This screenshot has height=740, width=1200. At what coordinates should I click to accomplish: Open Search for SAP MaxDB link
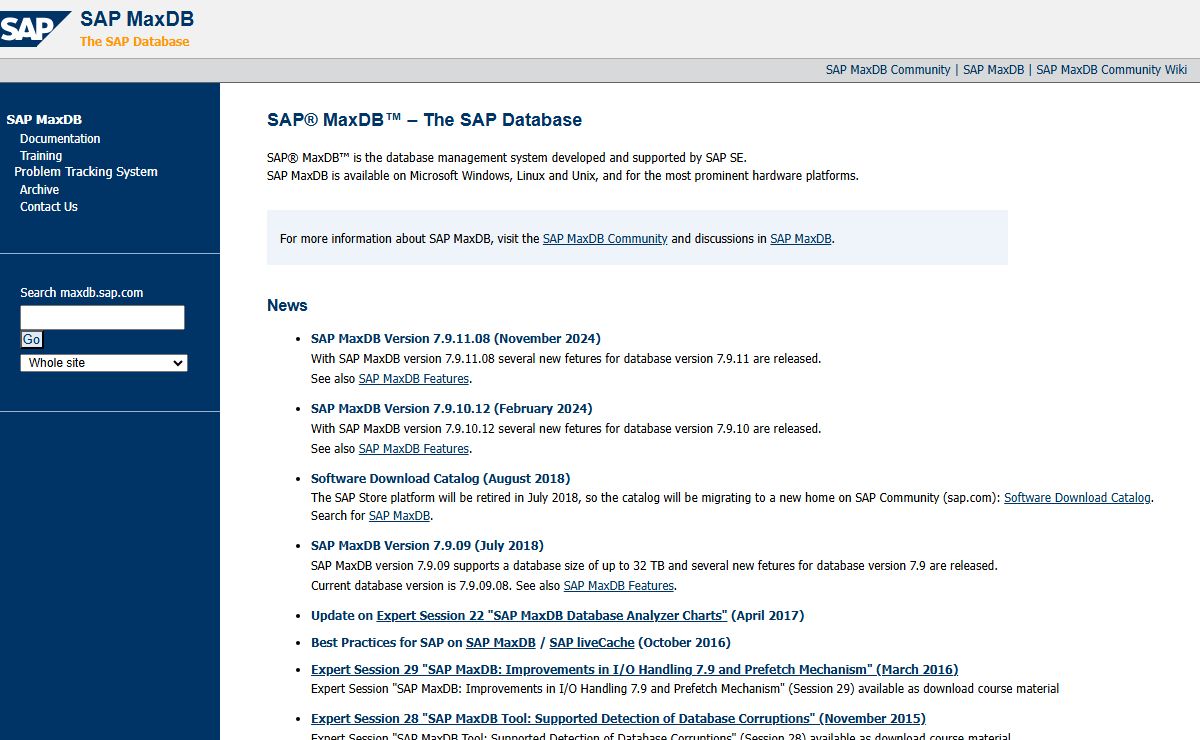[400, 516]
